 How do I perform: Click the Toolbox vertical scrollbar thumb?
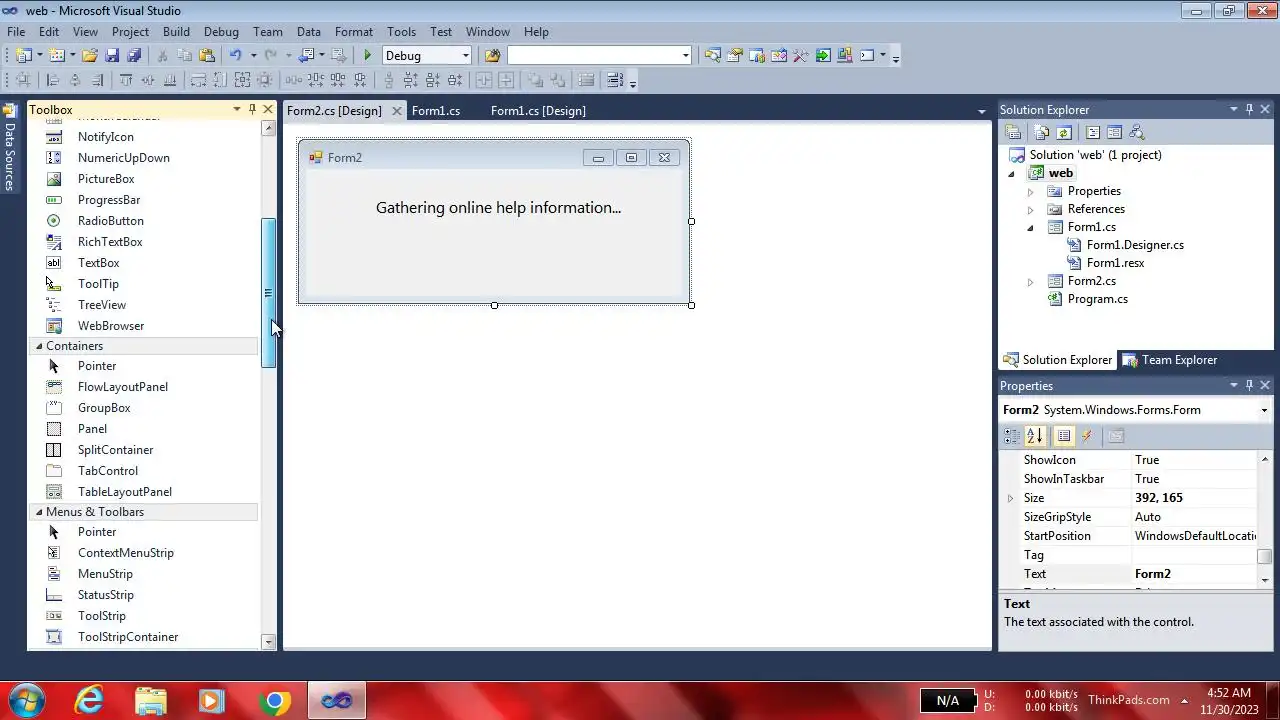pos(268,293)
